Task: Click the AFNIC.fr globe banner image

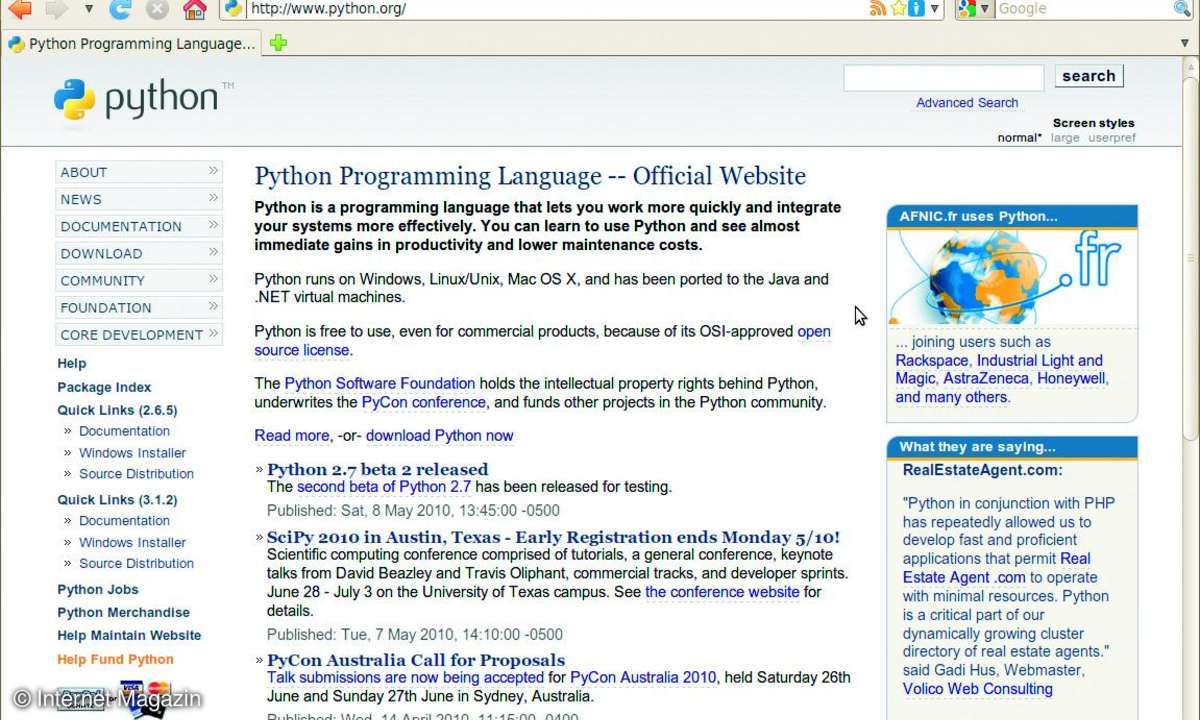Action: coord(1011,276)
